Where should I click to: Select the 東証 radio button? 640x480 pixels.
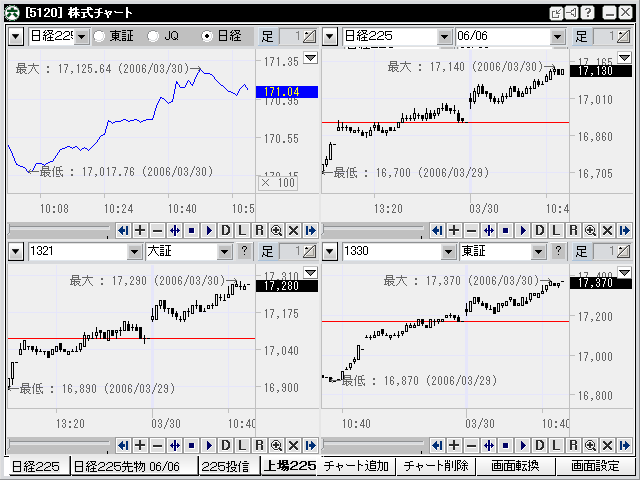[99, 36]
